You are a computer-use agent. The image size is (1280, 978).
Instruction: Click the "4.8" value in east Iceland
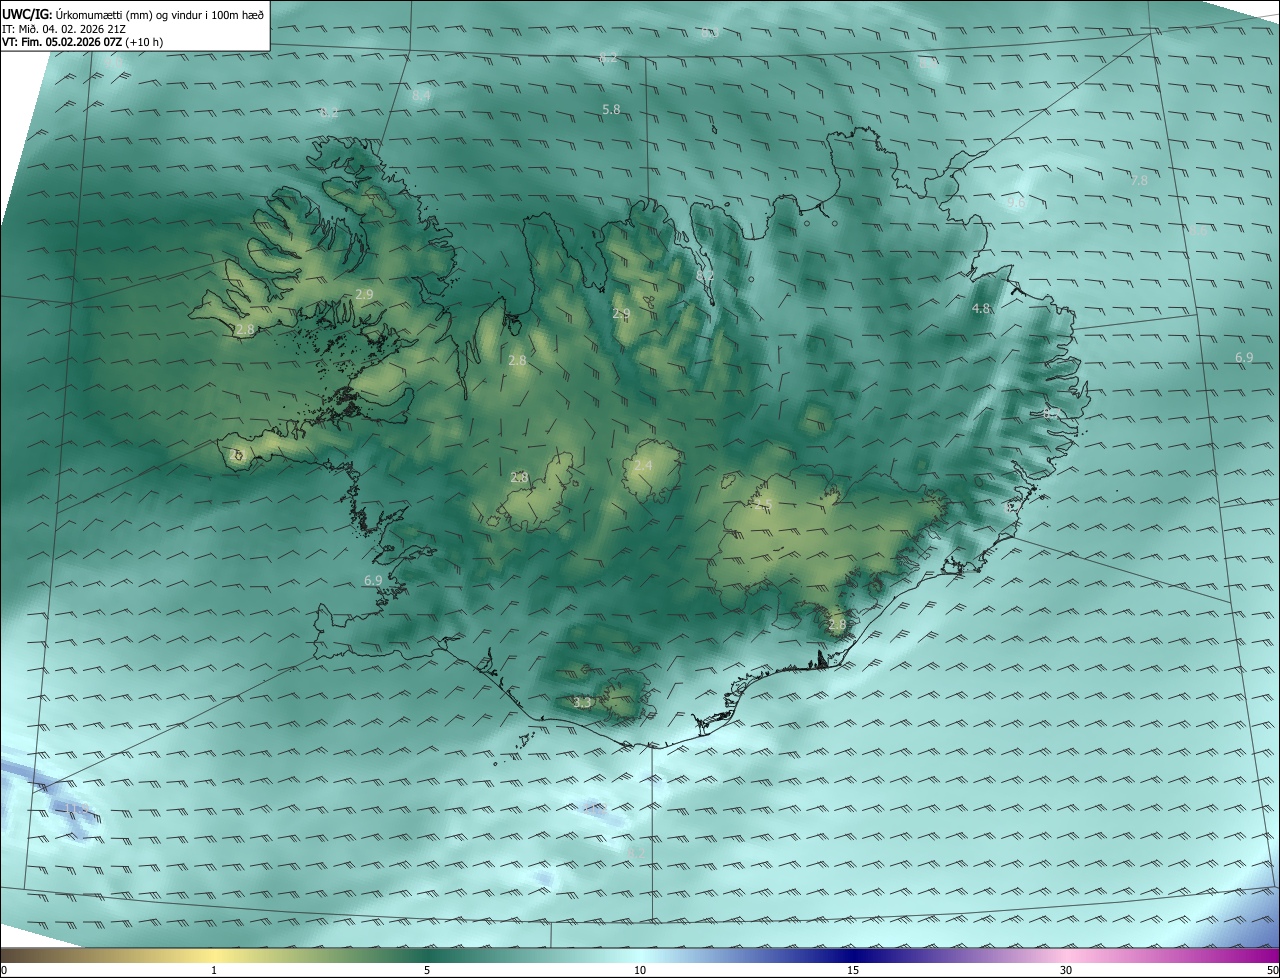point(981,309)
